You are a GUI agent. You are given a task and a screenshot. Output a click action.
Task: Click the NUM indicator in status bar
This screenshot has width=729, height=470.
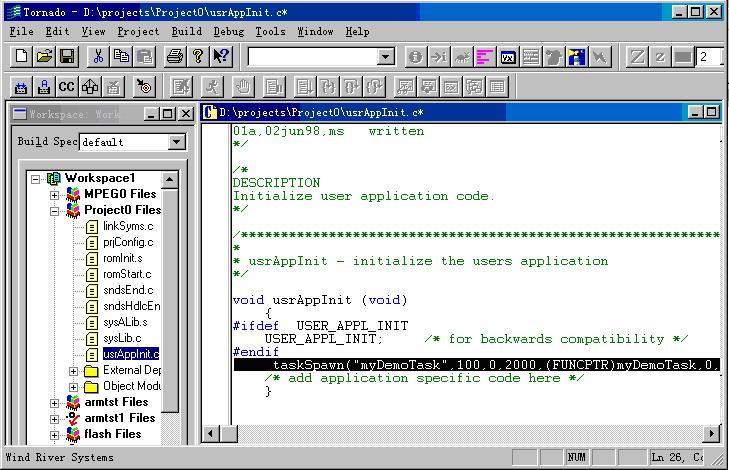point(577,457)
